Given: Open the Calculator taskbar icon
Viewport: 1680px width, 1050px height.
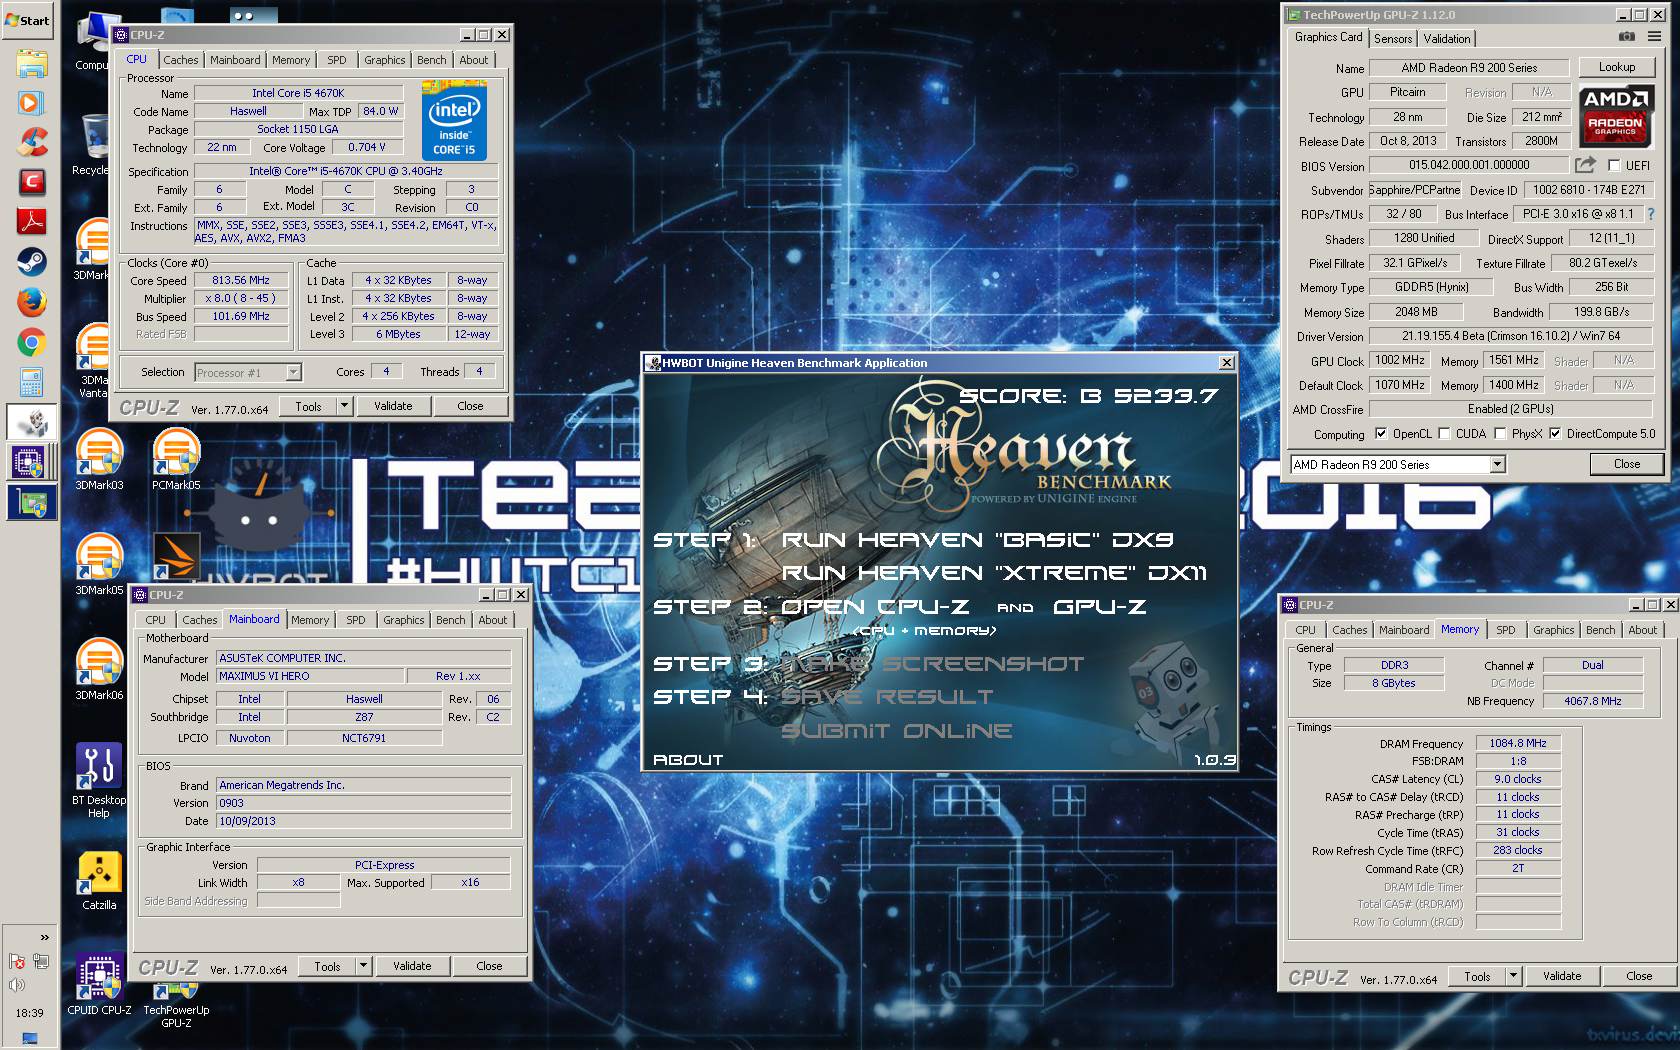Looking at the screenshot, I should click(x=31, y=382).
